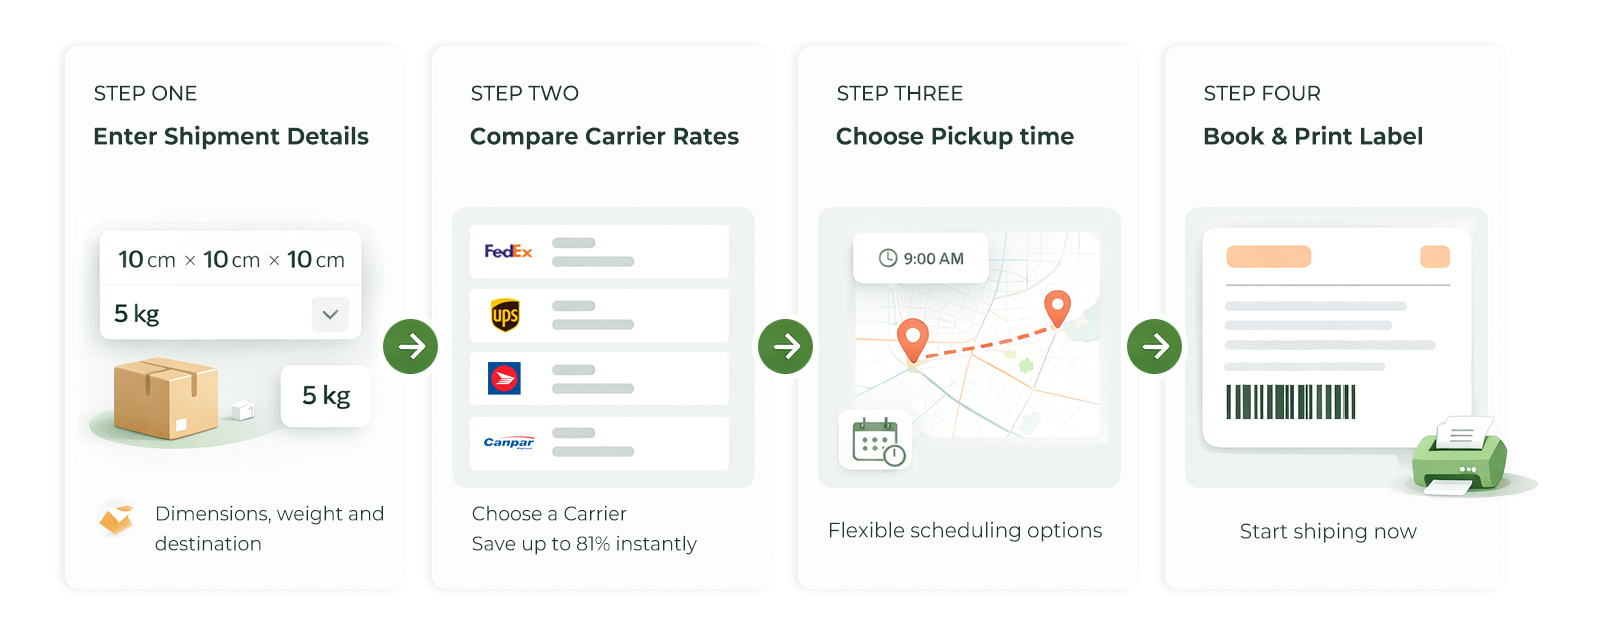Viewport: 1600px width, 641px height.
Task: Click the arrow leading to step four
Action: coord(1154,346)
